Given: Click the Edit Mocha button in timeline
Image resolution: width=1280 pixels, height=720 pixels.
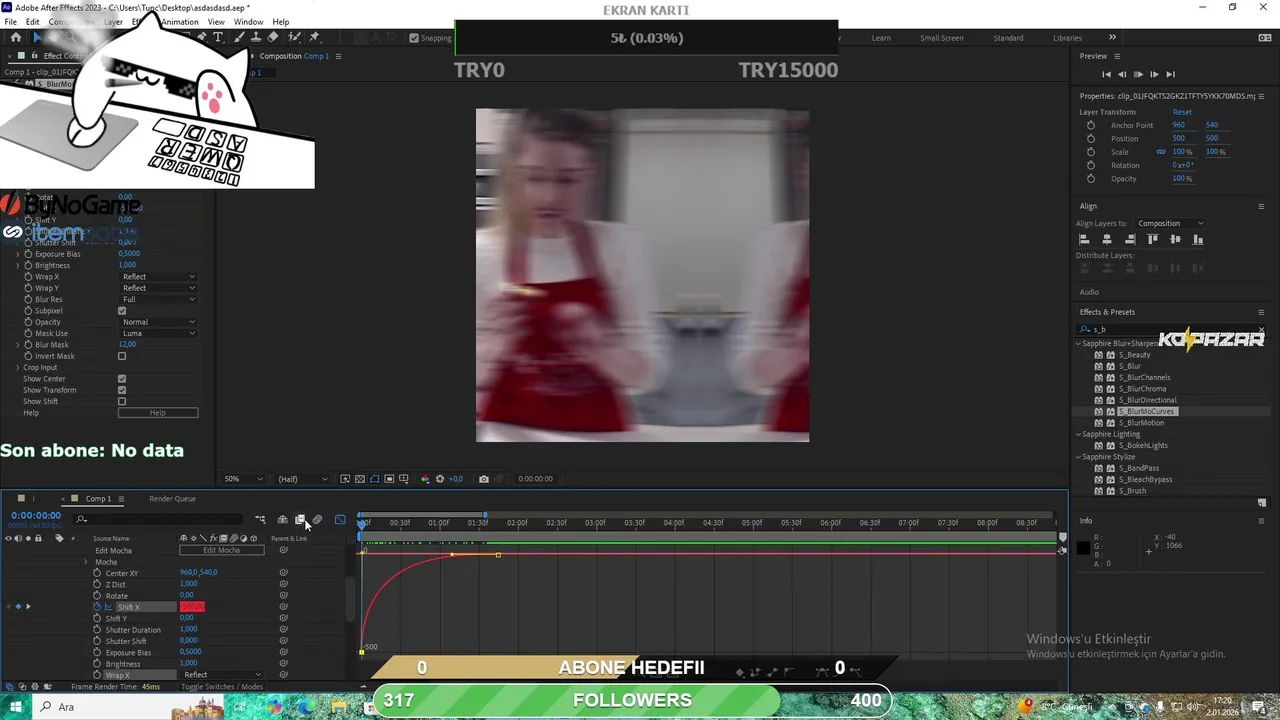Looking at the screenshot, I should (221, 550).
